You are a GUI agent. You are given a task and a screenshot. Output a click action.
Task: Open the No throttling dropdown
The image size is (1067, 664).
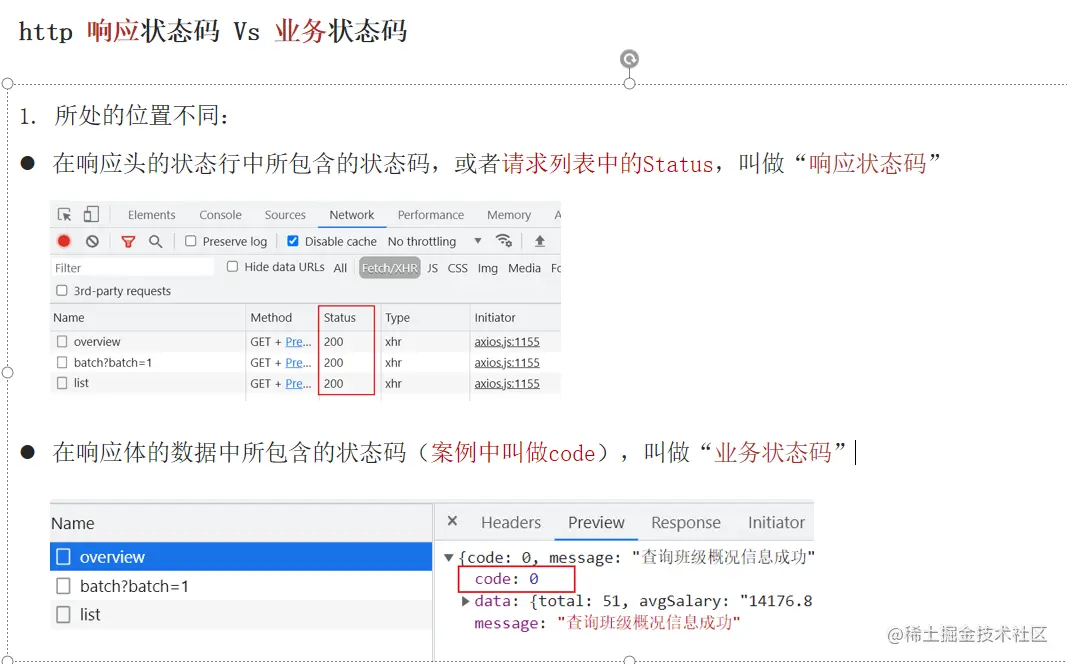pos(434,242)
